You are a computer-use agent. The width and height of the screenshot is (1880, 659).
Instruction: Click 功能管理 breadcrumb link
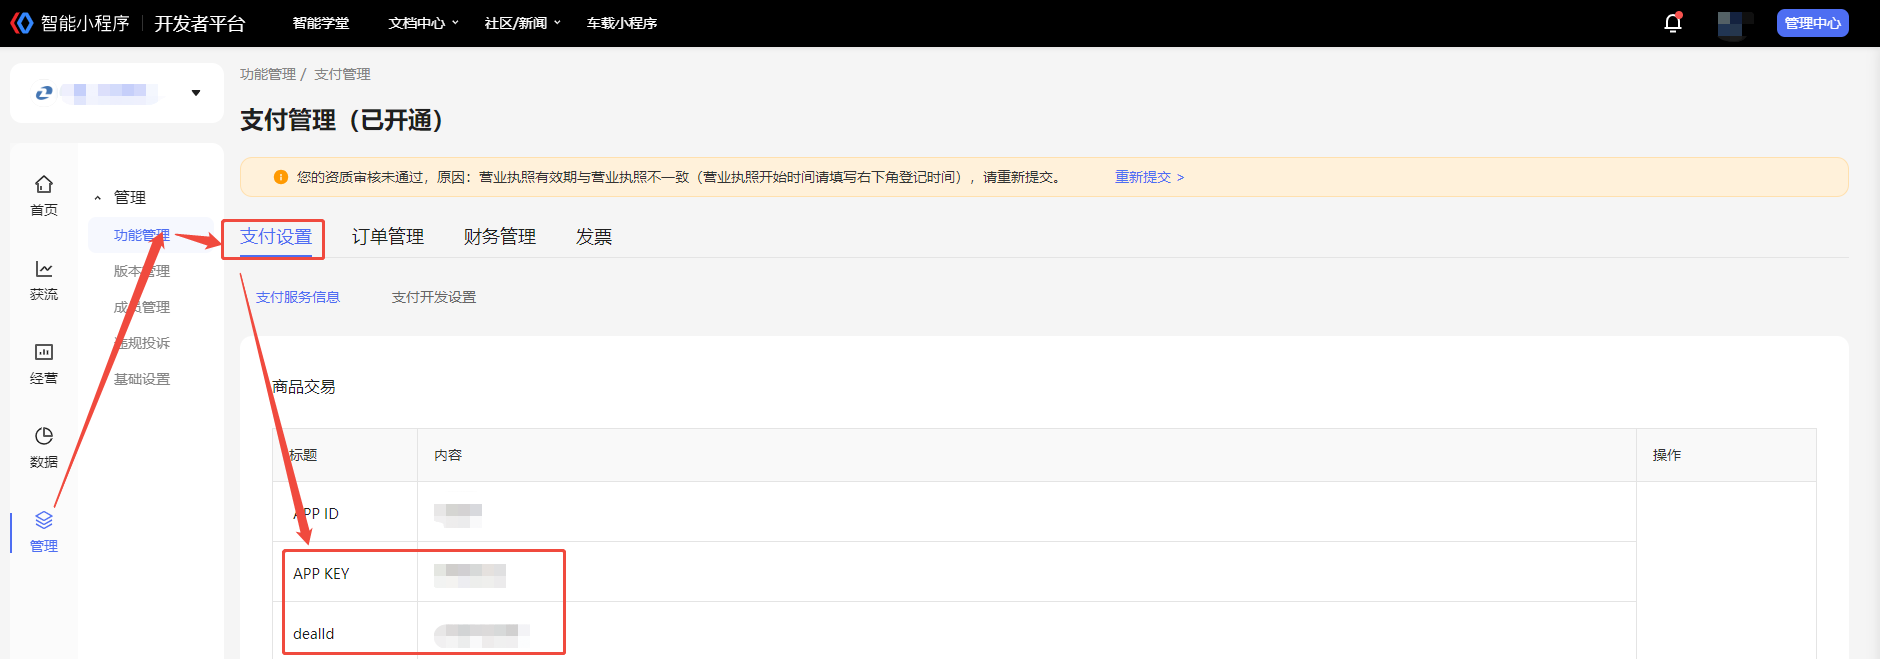point(268,74)
